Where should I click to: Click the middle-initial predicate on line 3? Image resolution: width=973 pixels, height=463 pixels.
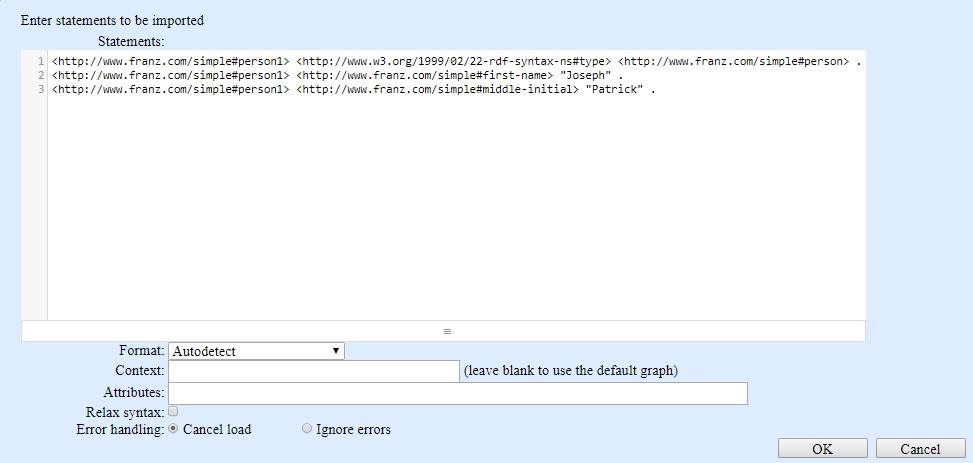click(437, 89)
